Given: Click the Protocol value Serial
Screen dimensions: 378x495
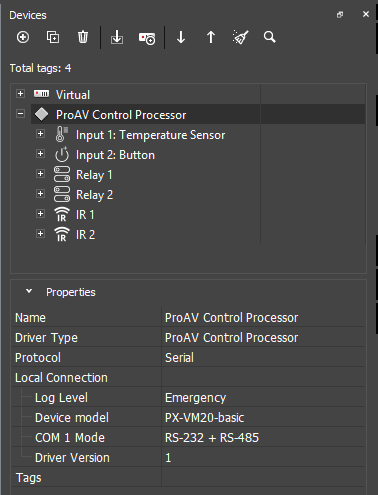Looking at the screenshot, I should tap(263, 357).
